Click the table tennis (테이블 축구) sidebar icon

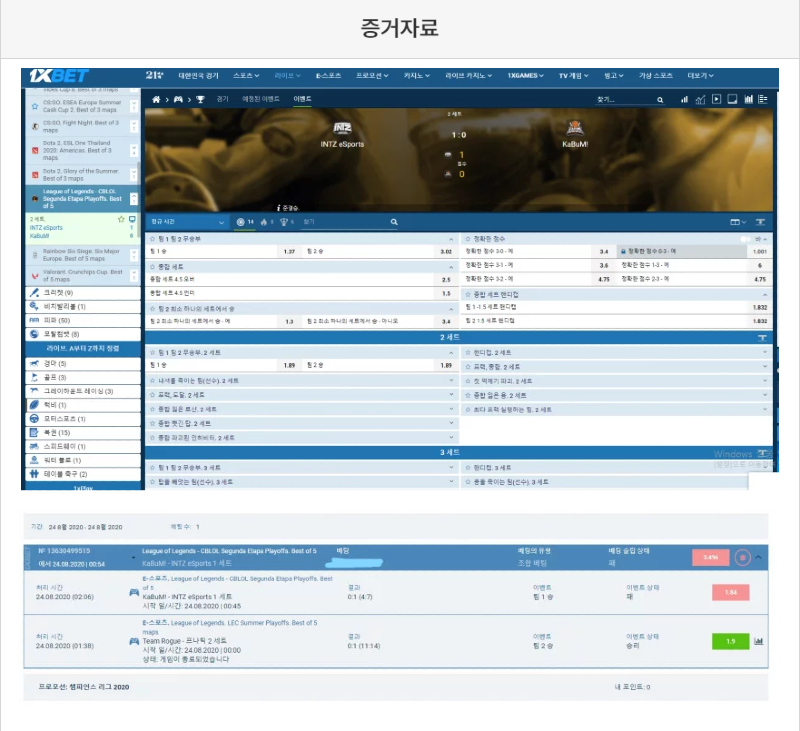pyautogui.click(x=35, y=474)
